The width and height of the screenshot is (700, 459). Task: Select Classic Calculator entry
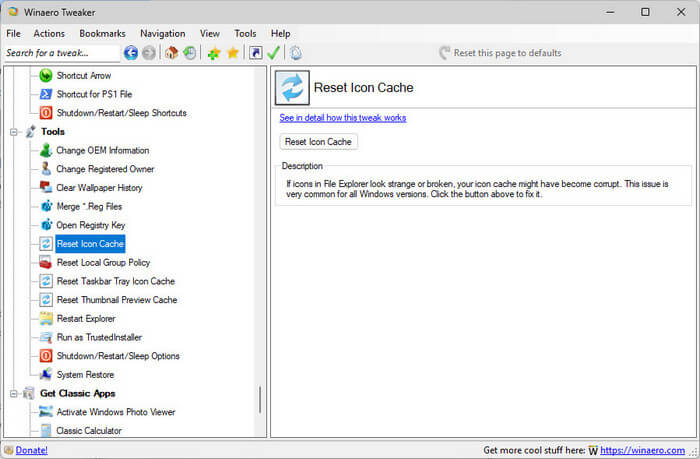click(x=89, y=430)
